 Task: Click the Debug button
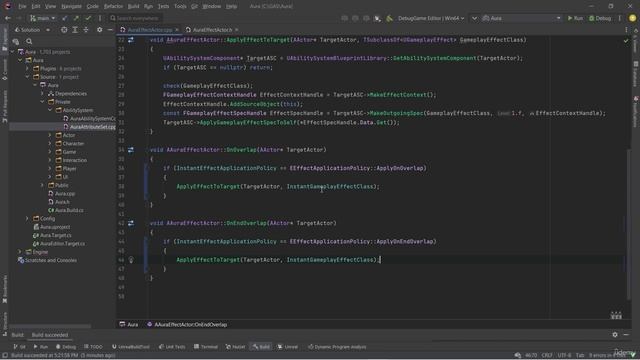pyautogui.click(x=600, y=18)
